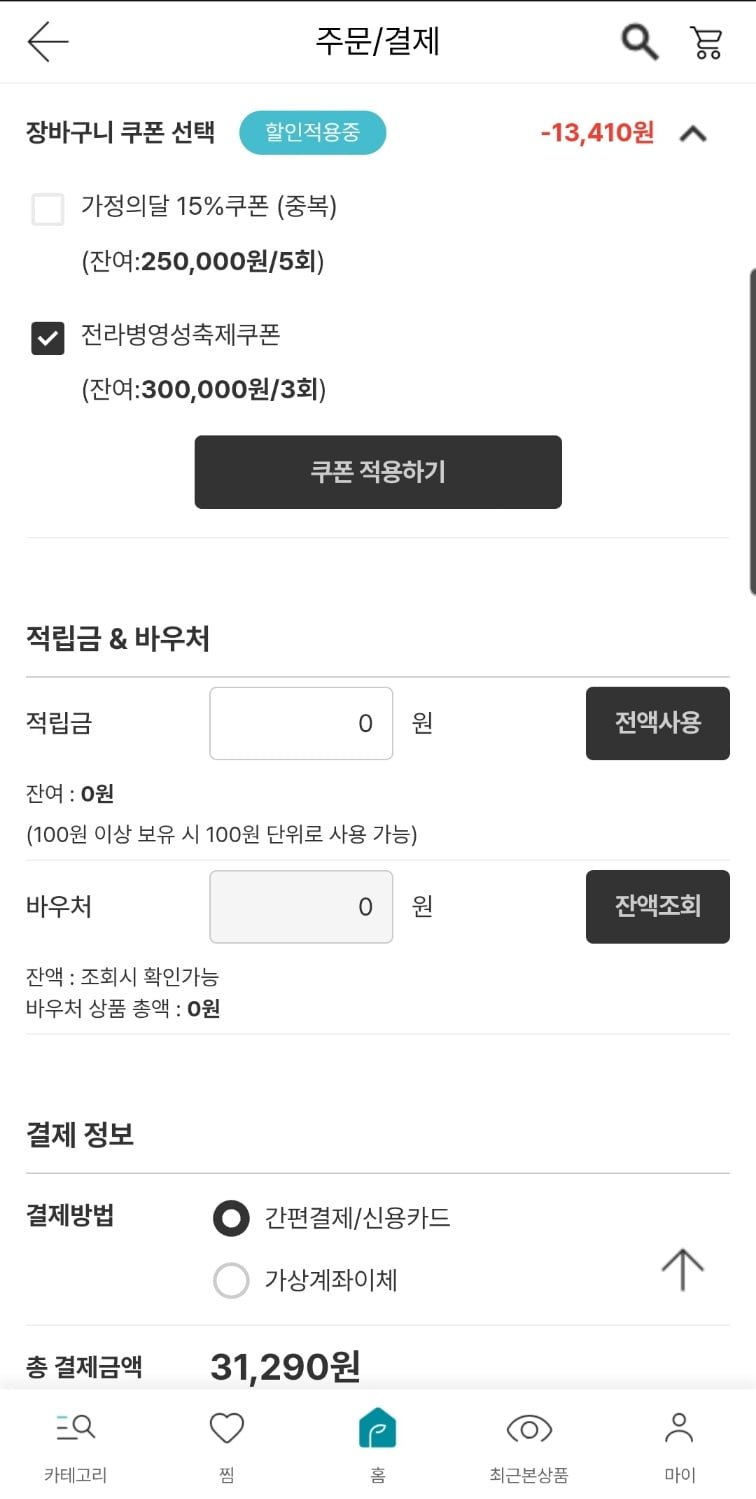Screen dimensions: 756x1499
Task: Tap the 잔액조회 button
Action: click(x=657, y=906)
